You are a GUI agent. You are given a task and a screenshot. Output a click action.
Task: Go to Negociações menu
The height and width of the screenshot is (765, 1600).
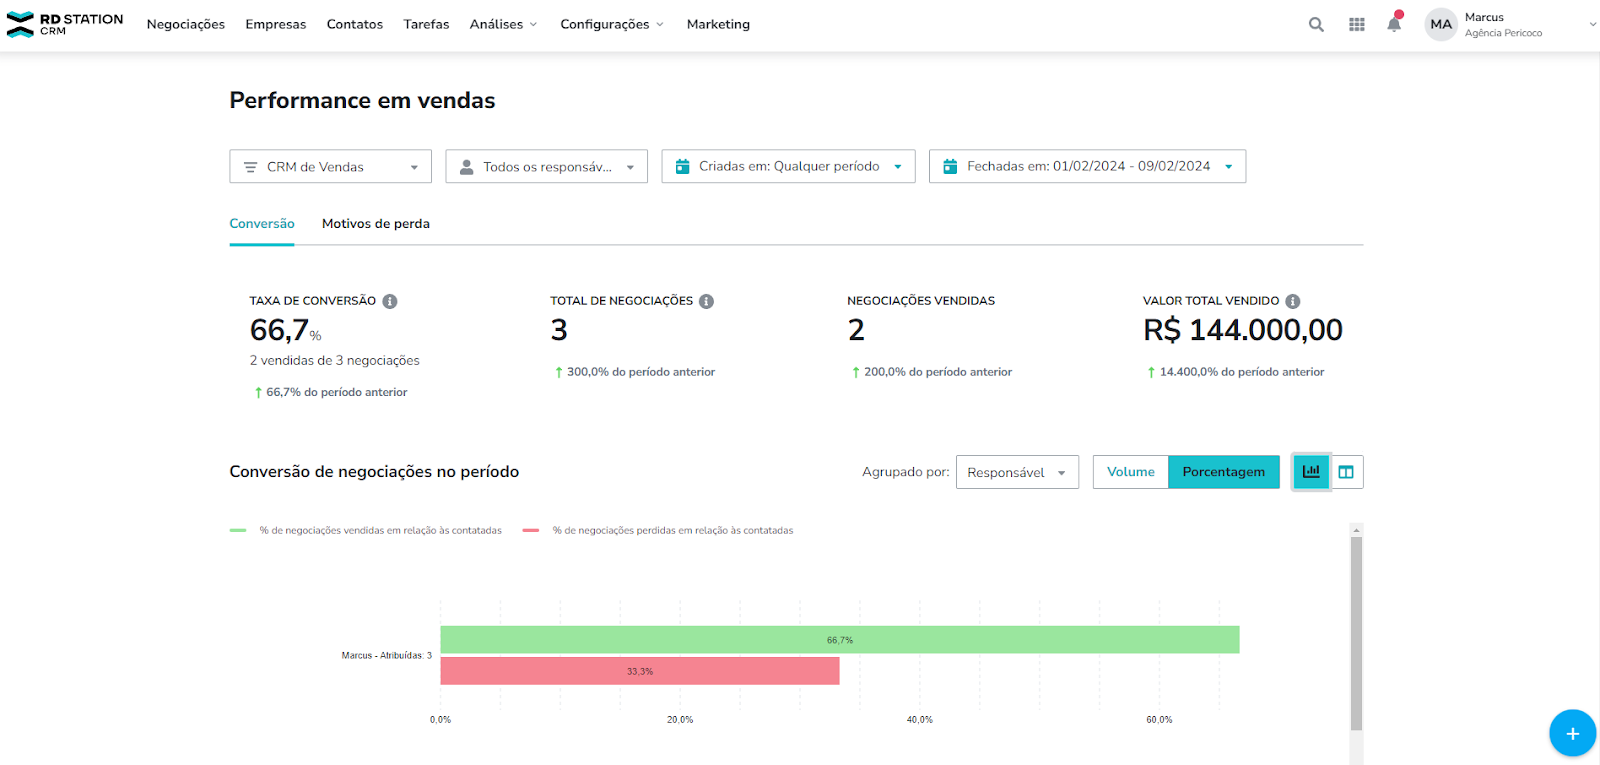pyautogui.click(x=186, y=24)
